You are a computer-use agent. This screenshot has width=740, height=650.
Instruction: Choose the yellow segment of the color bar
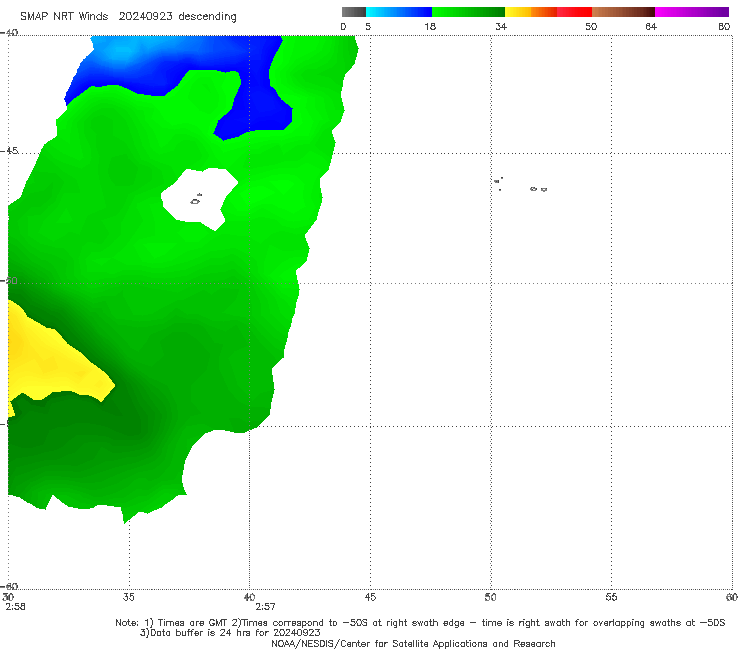(518, 12)
